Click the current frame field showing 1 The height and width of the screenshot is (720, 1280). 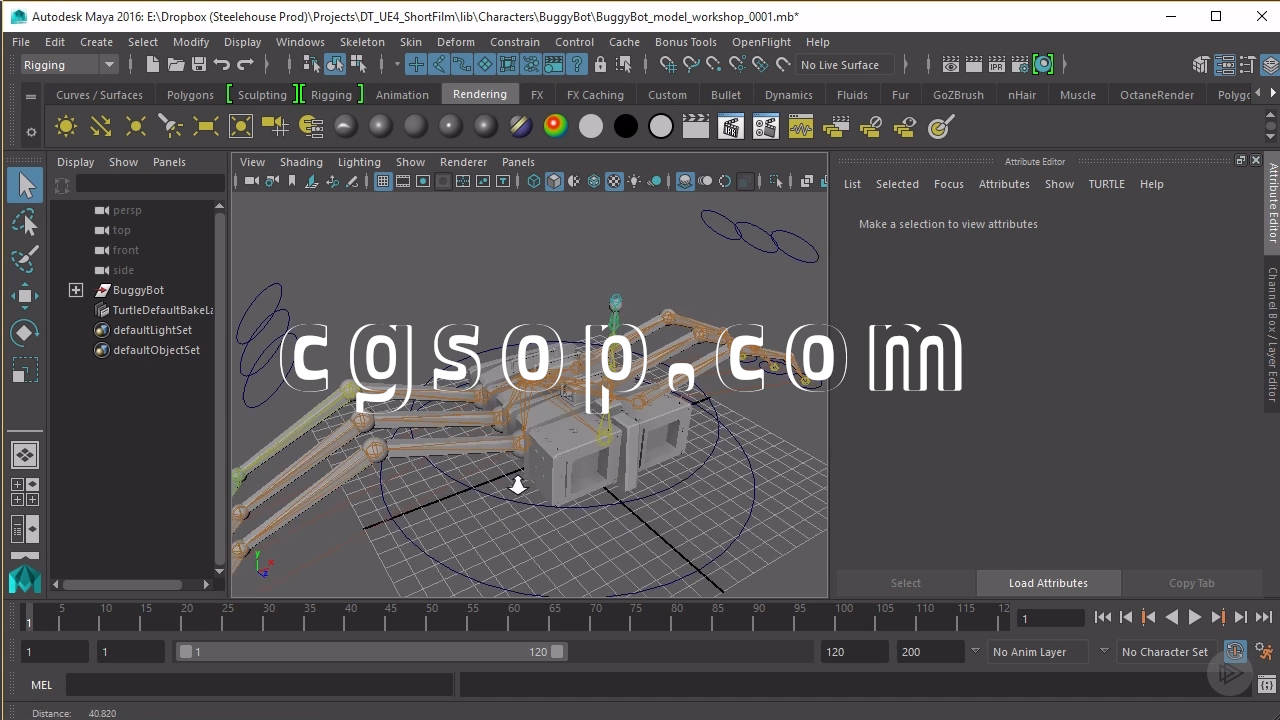pyautogui.click(x=1050, y=618)
